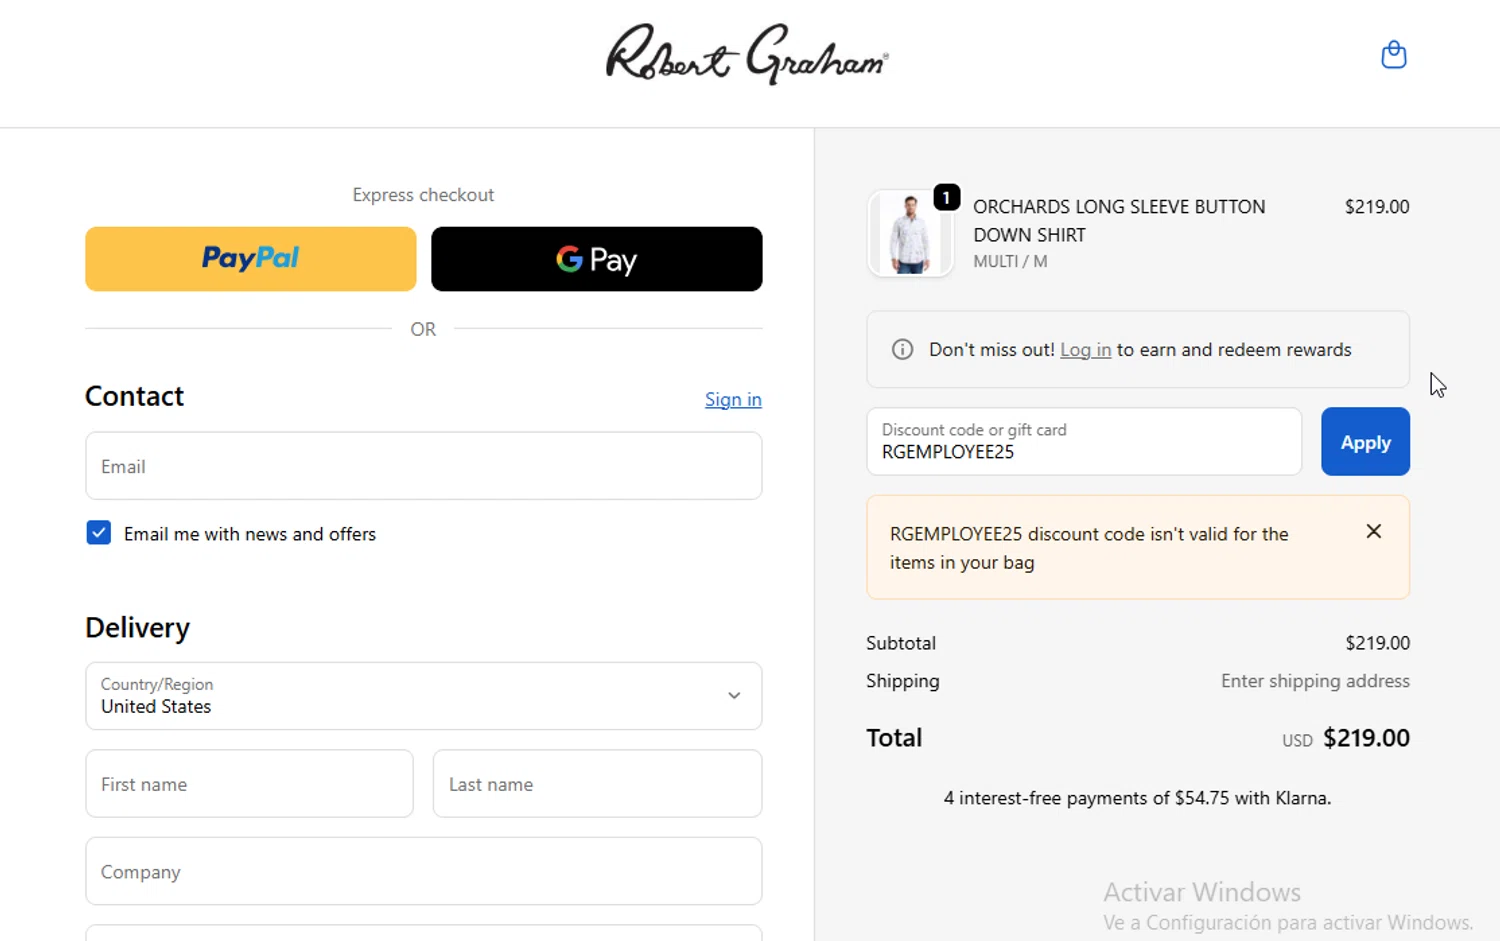1500x941 pixels.
Task: Focus the Last name field
Action: coord(597,784)
